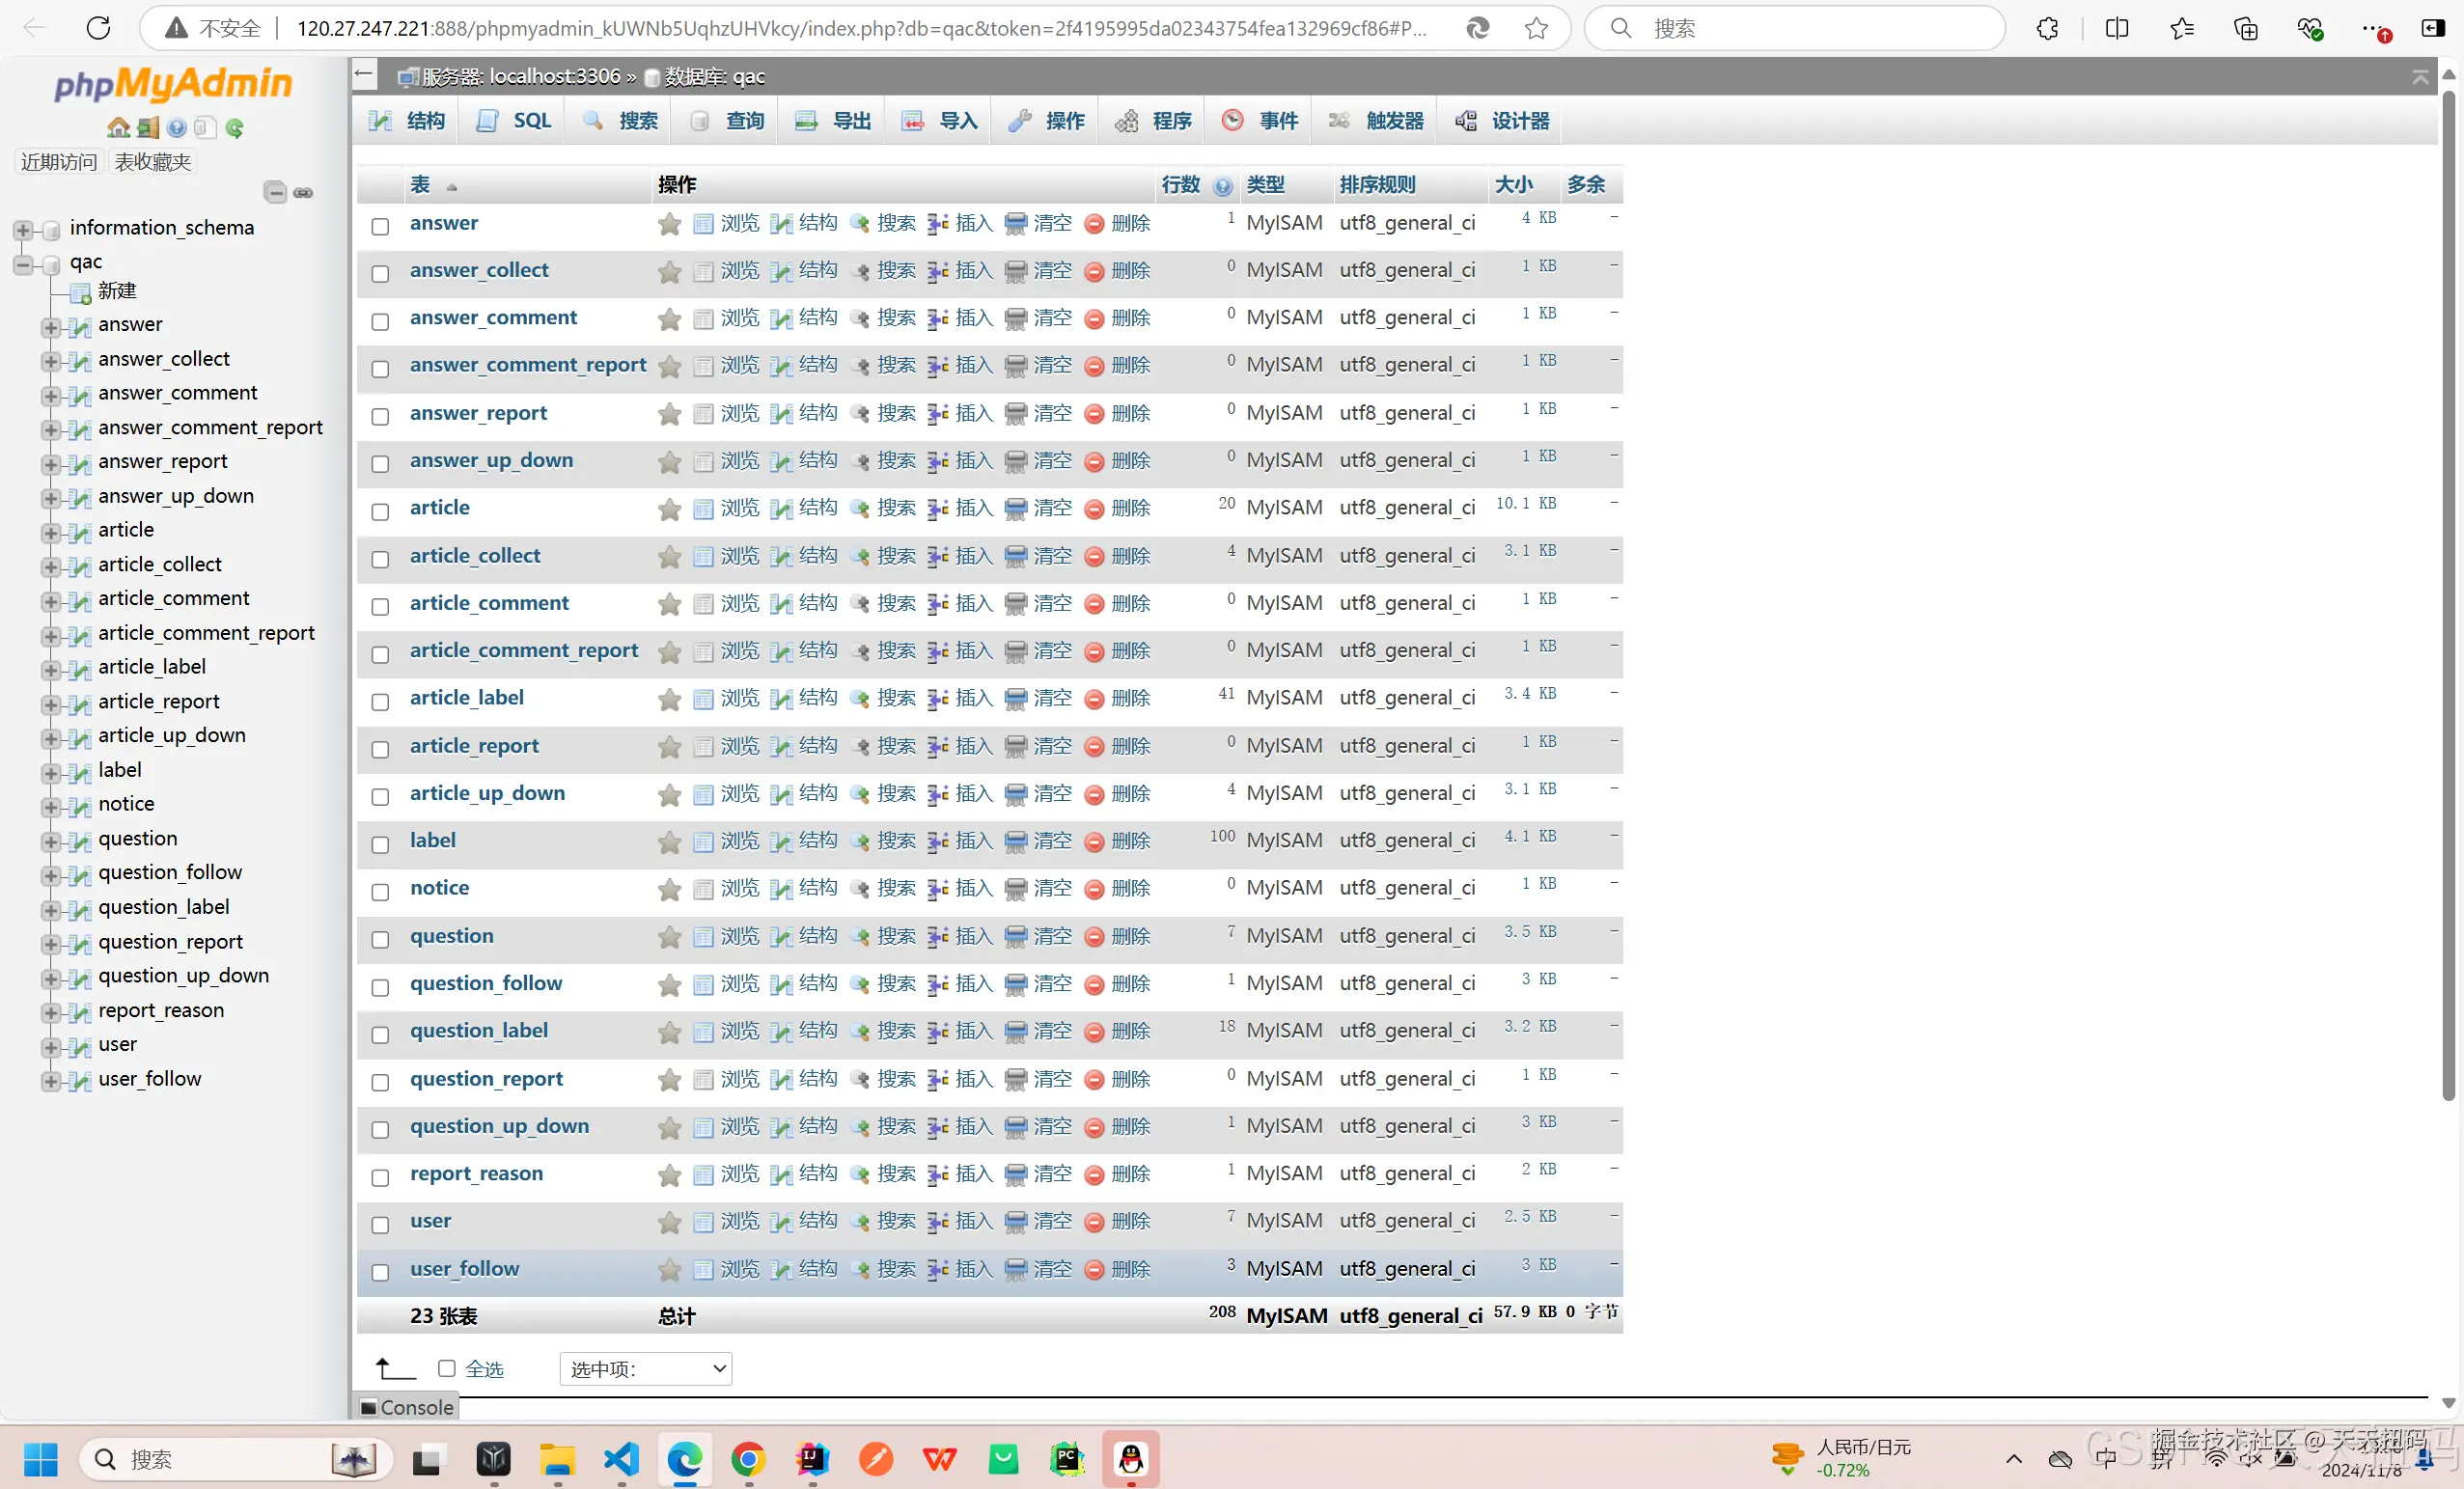Expand the article_label tree node
The height and width of the screenshot is (1489, 2464).
point(49,669)
